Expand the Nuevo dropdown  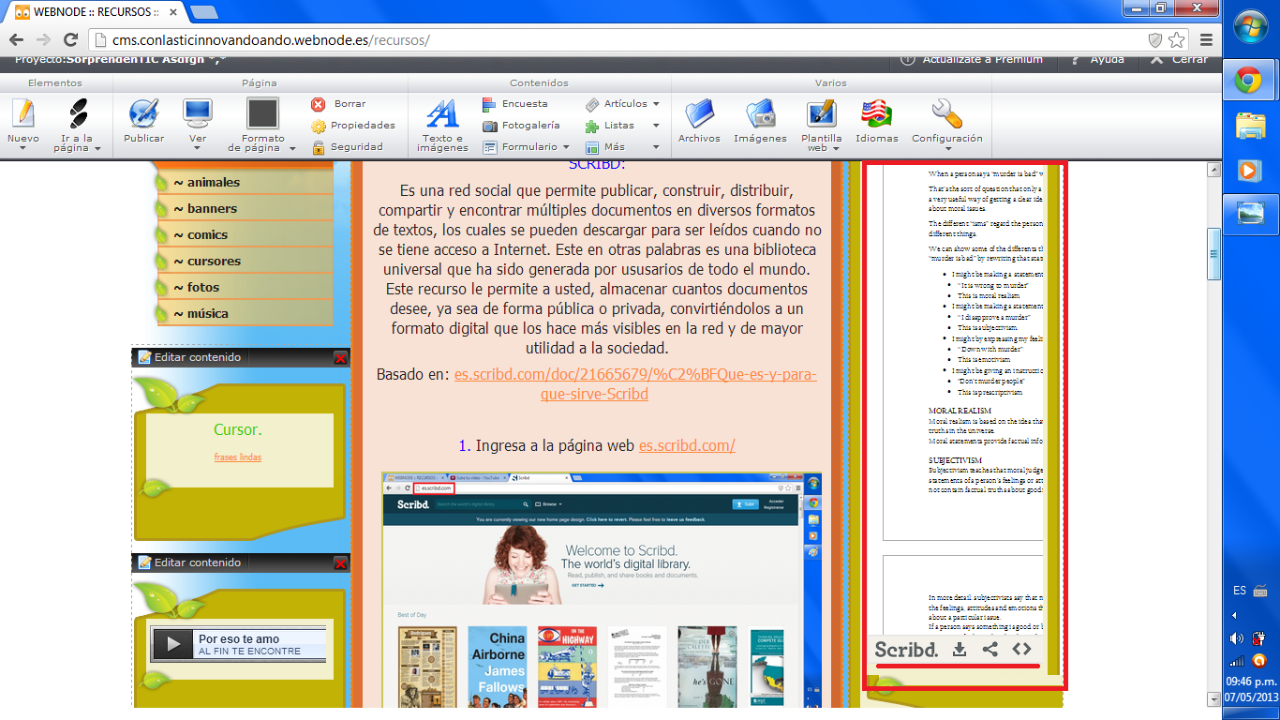[23, 148]
